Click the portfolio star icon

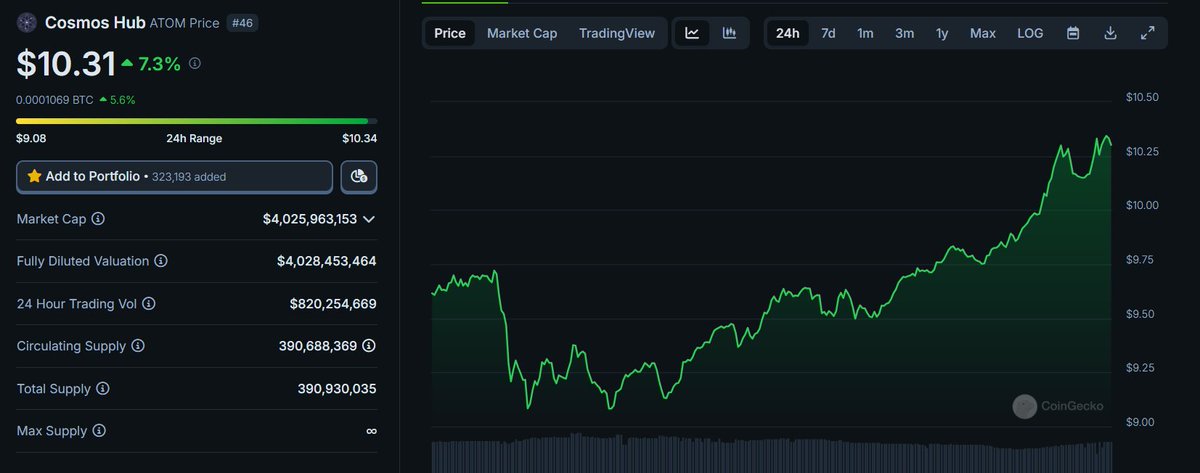(34, 176)
